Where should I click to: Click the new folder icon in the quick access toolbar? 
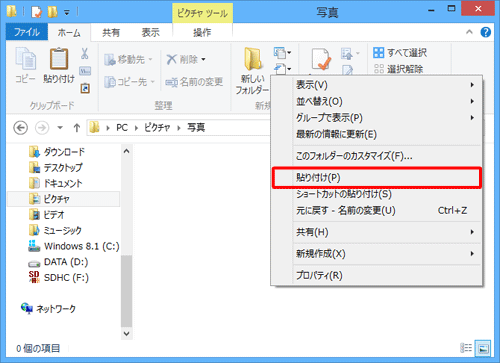[52, 12]
